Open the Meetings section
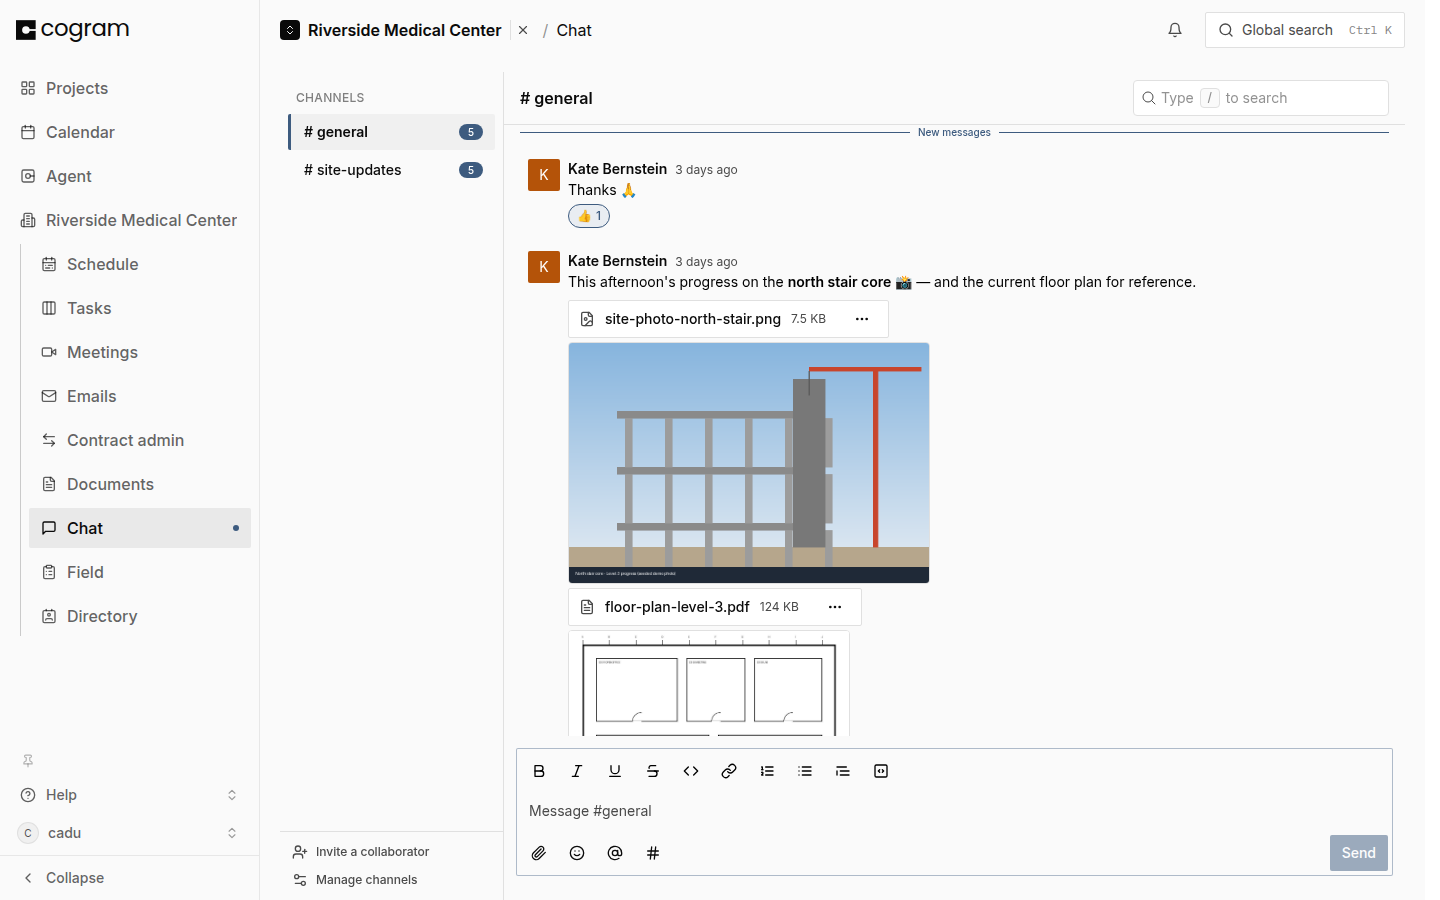This screenshot has height=900, width=1440. (140, 352)
